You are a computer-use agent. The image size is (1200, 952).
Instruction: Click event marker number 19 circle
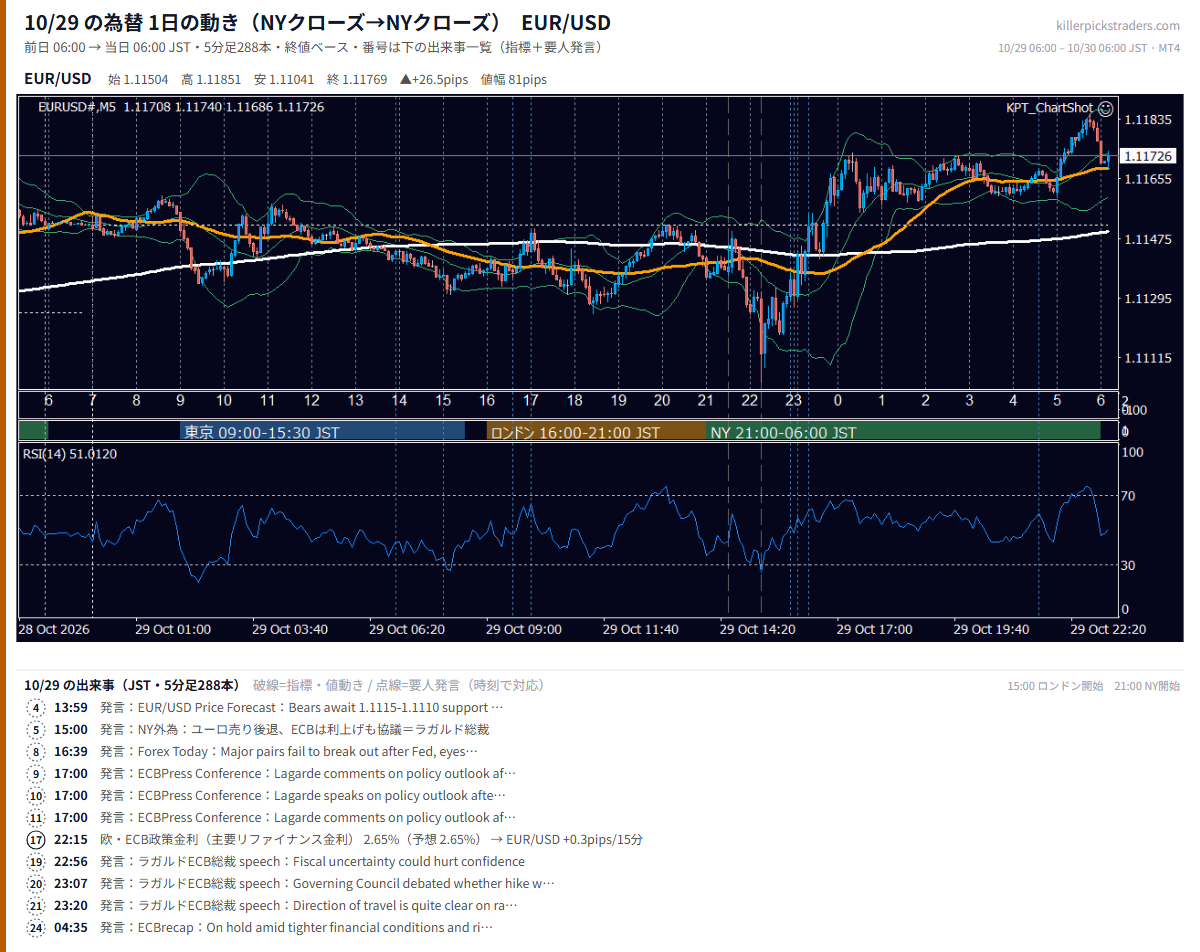(37, 861)
